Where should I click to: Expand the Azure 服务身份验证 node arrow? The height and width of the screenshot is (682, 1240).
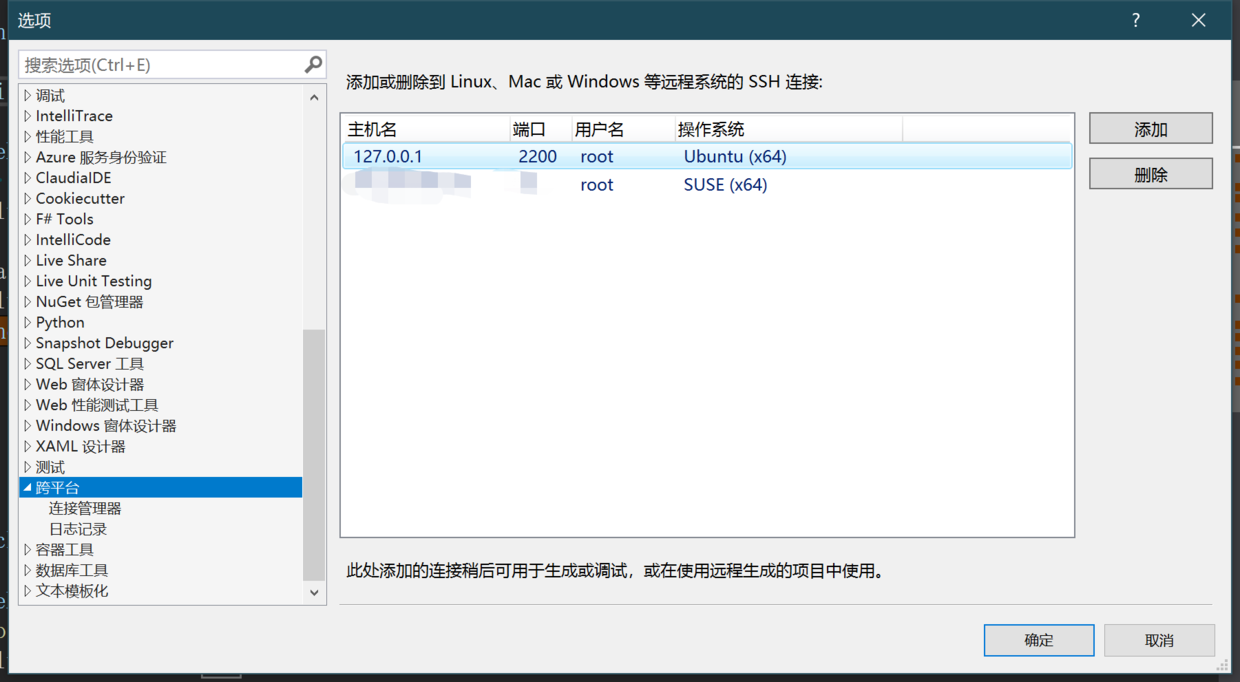click(28, 158)
